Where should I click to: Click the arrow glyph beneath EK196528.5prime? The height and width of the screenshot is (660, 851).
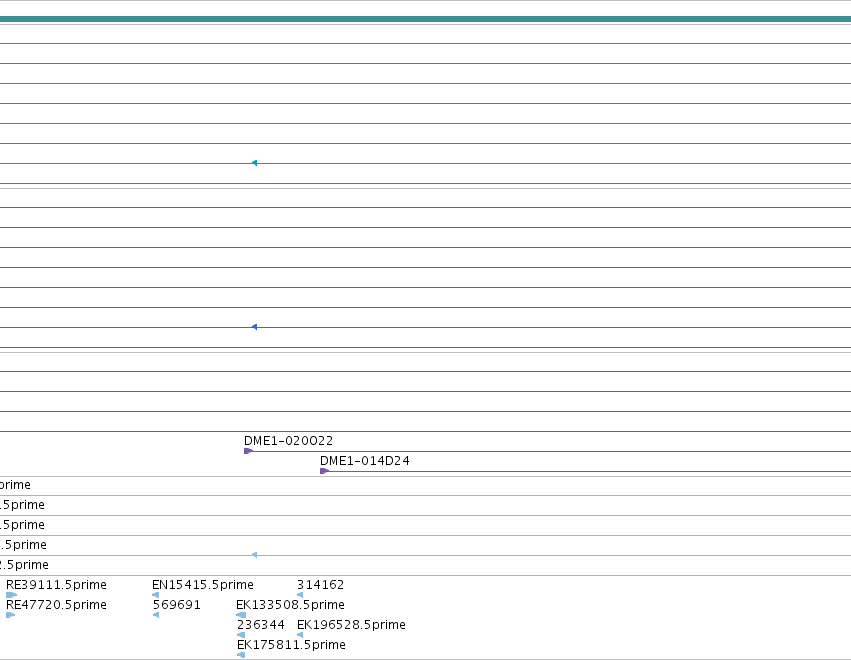click(x=300, y=635)
